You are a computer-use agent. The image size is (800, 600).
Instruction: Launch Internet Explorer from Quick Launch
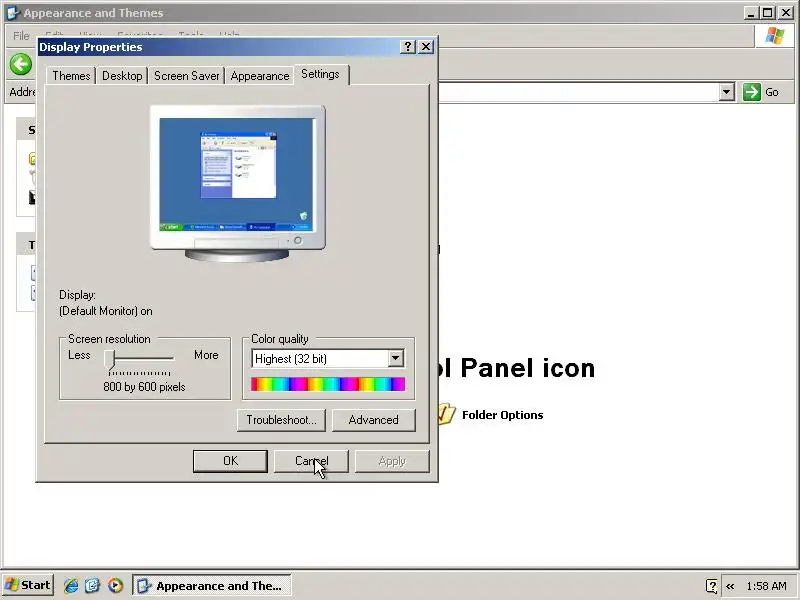coord(71,585)
